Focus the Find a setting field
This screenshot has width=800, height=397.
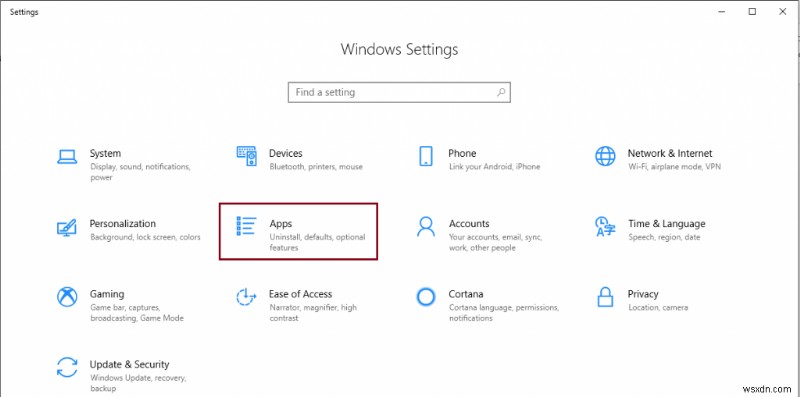point(399,92)
